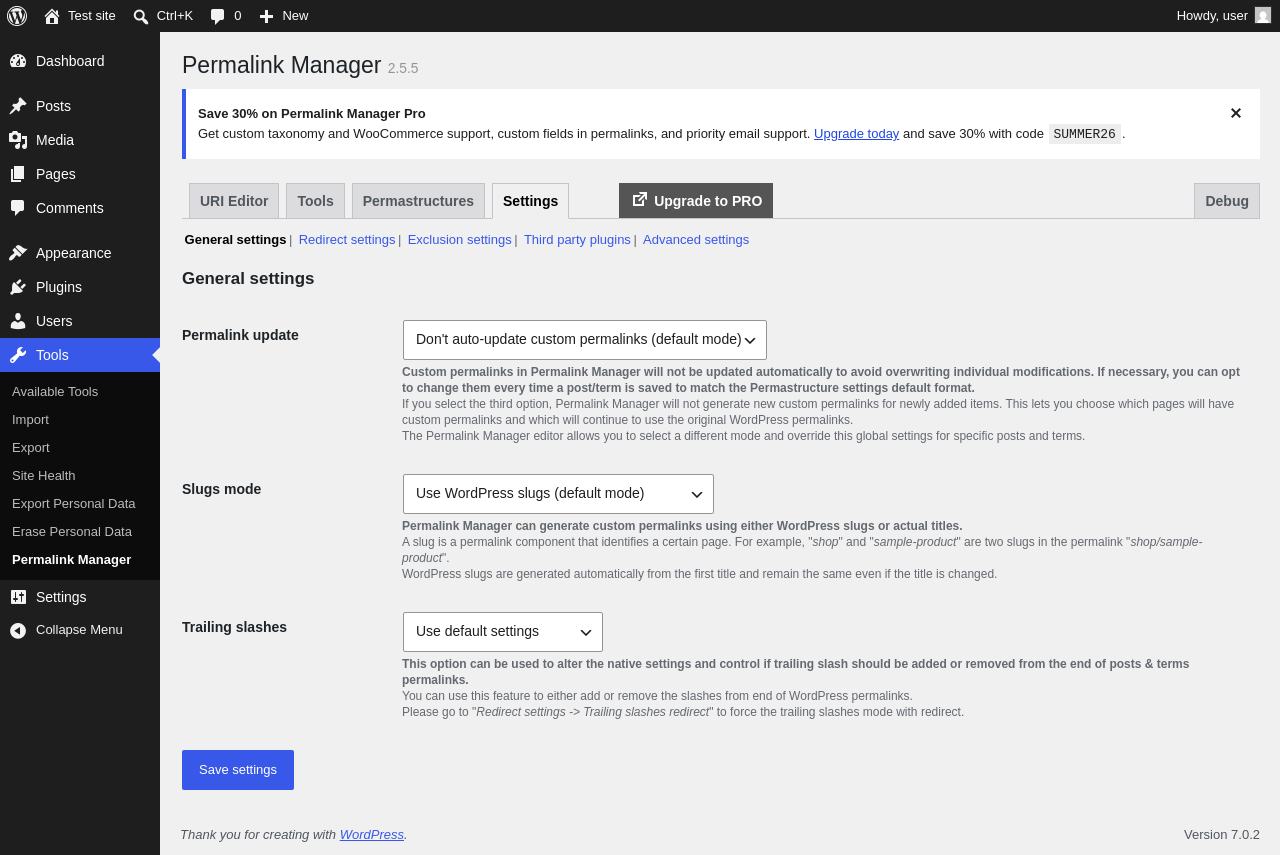Screen dimensions: 1280x855
Task: Click the Plugins plug icon
Action: [x=18, y=287]
